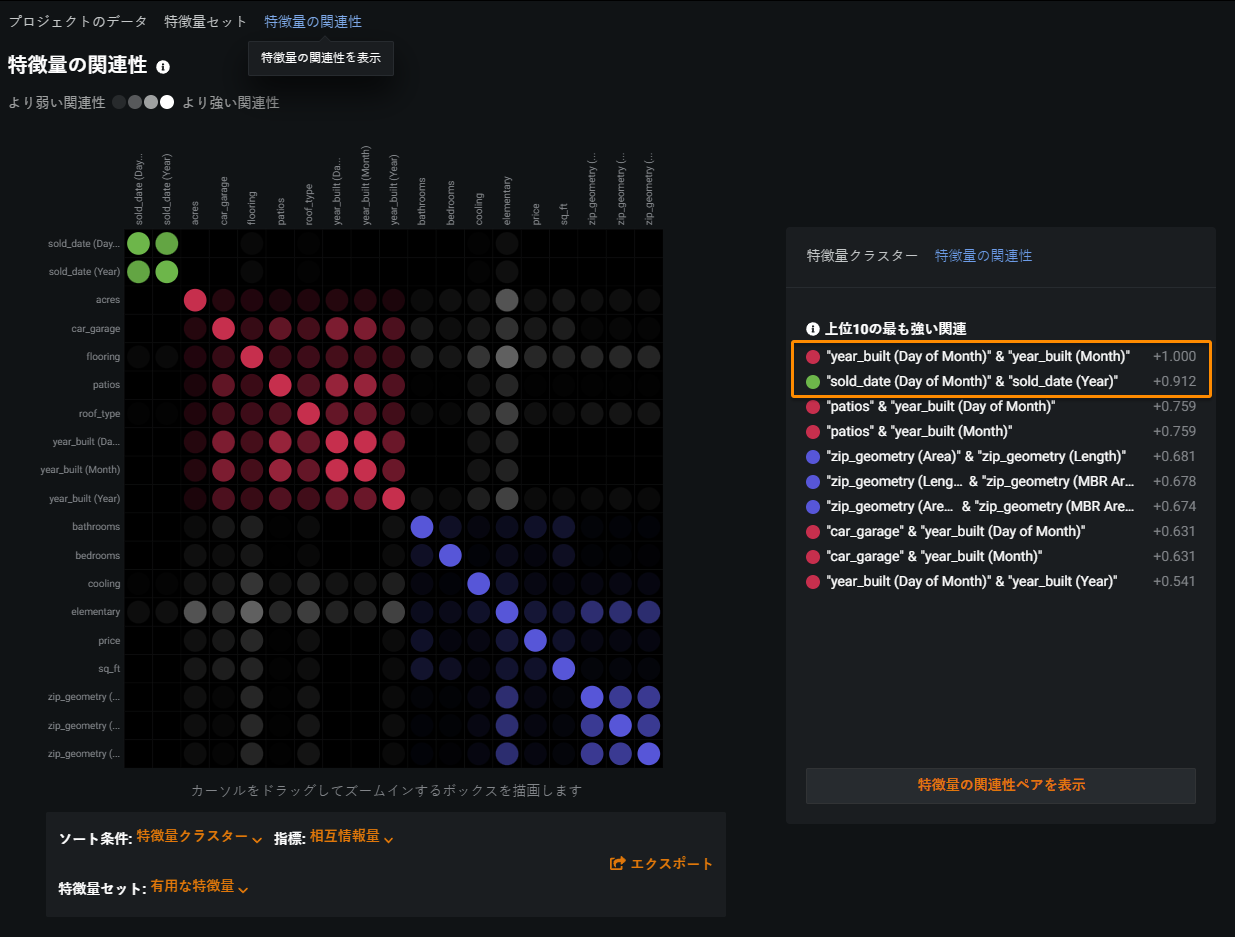
Task: Click the green dot for the sold_date pair
Action: pyautogui.click(x=813, y=381)
